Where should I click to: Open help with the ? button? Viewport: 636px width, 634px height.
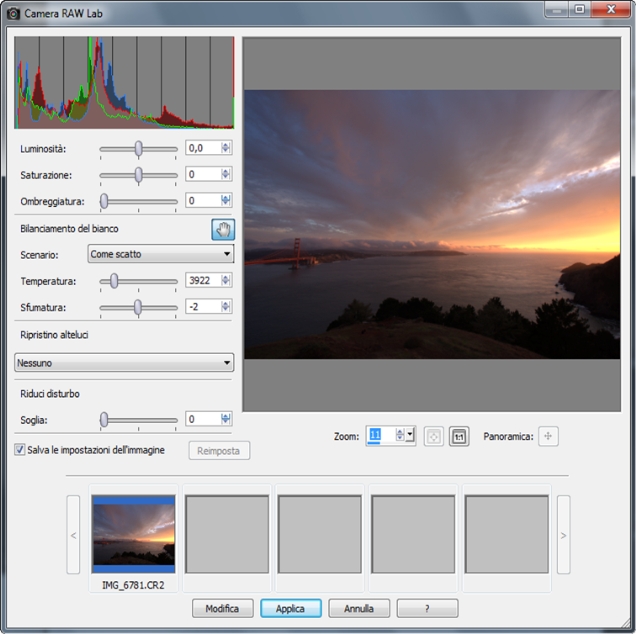[x=427, y=608]
